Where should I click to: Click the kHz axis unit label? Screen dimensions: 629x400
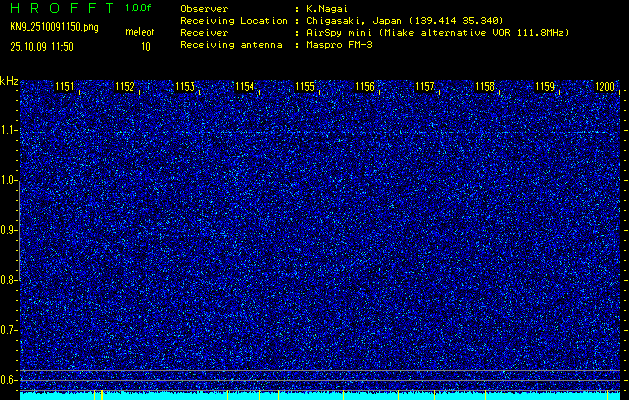[x=9, y=81]
